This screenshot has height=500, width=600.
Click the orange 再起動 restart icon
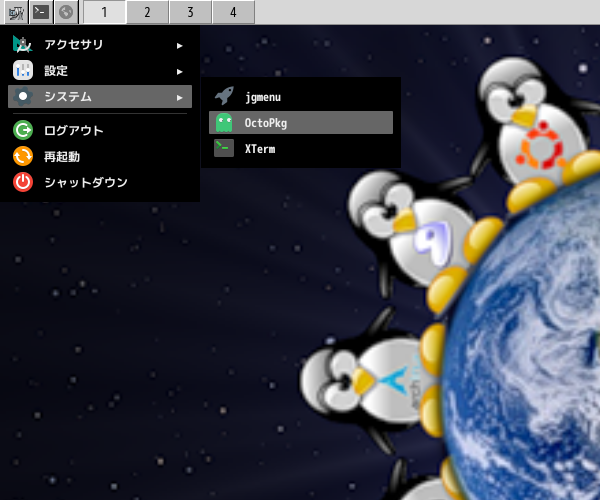point(23,156)
